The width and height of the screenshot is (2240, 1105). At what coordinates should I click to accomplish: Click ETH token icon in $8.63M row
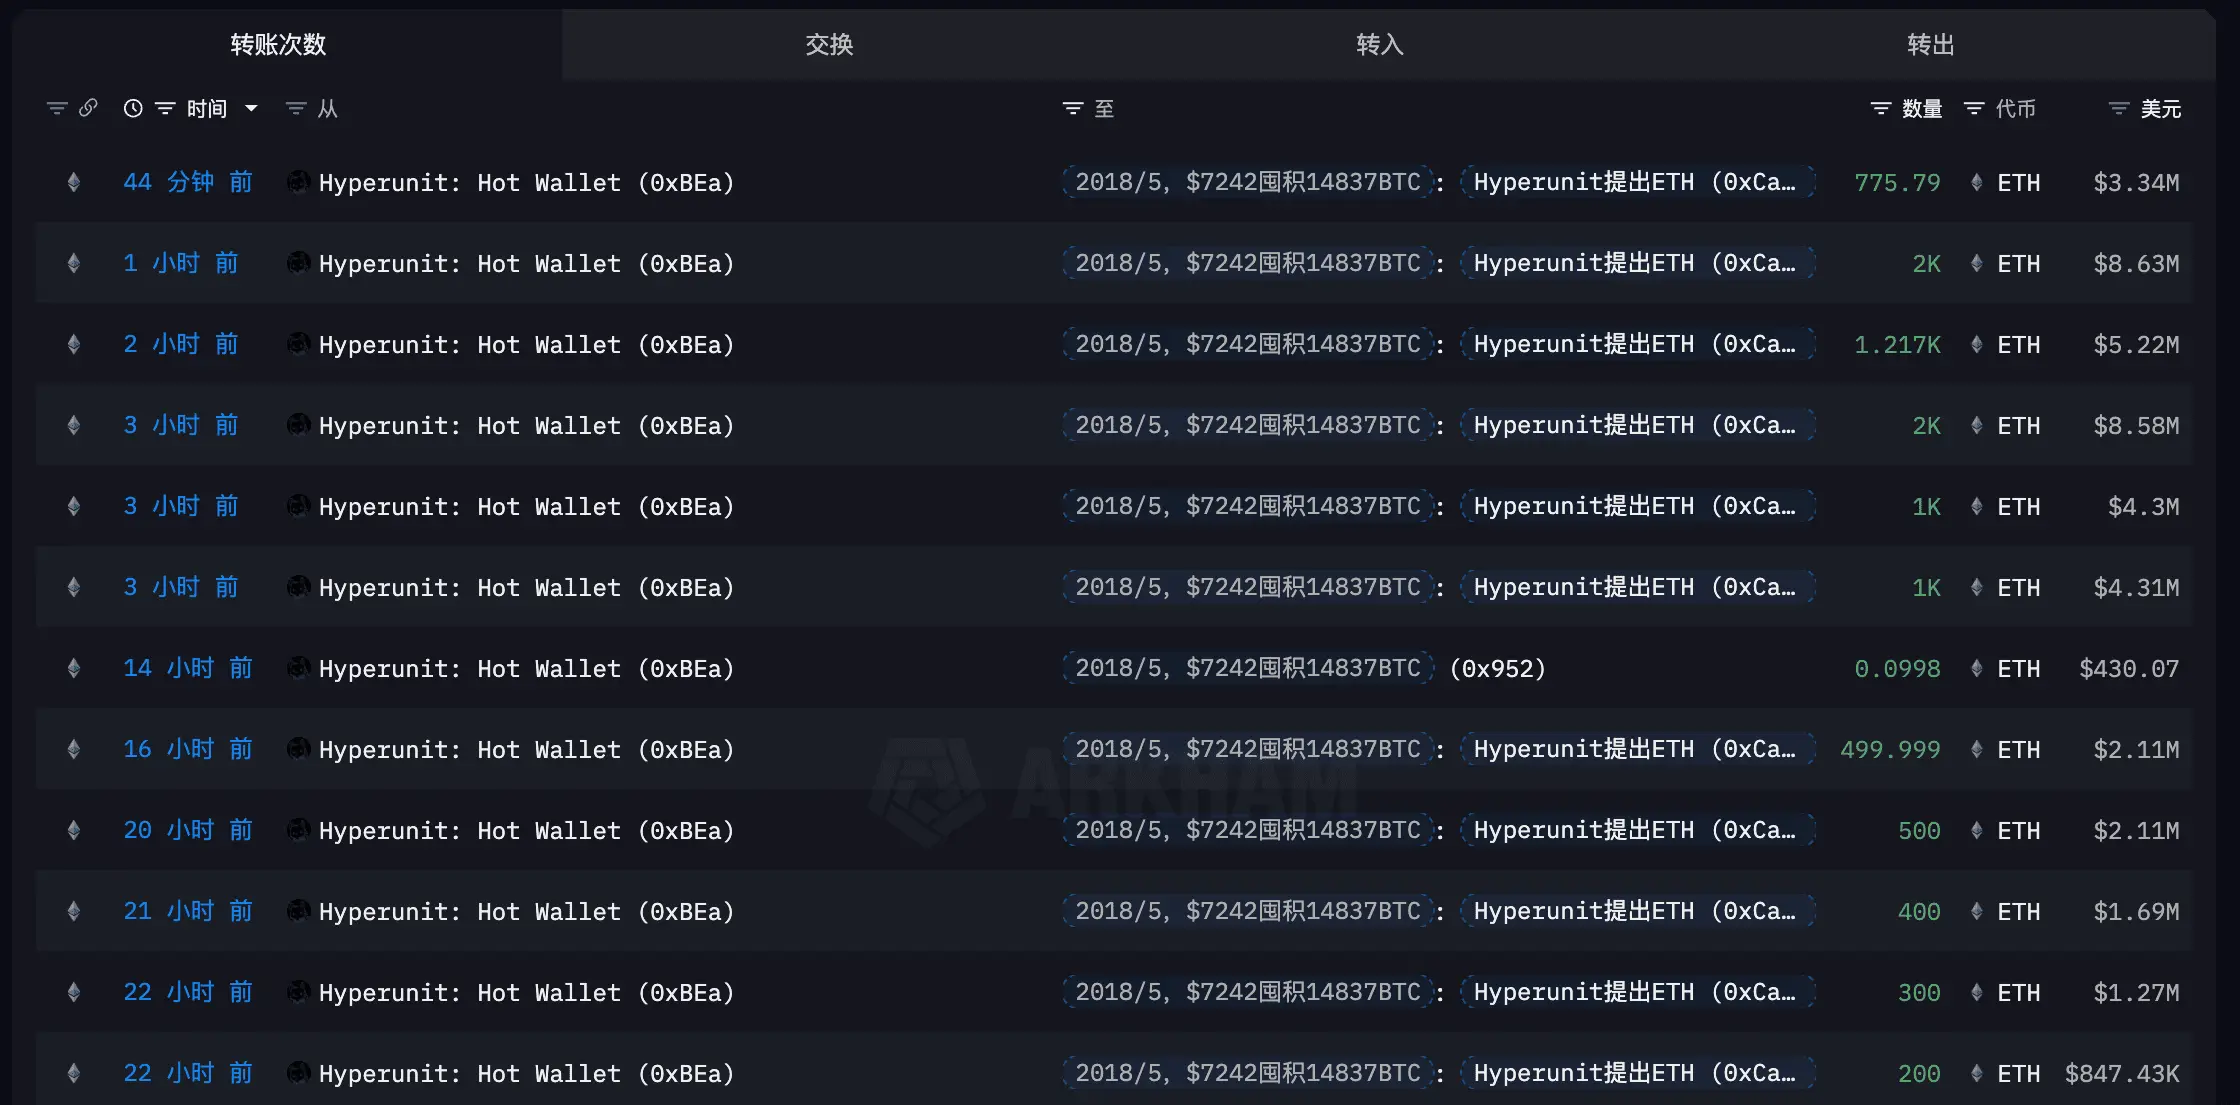coord(1977,263)
